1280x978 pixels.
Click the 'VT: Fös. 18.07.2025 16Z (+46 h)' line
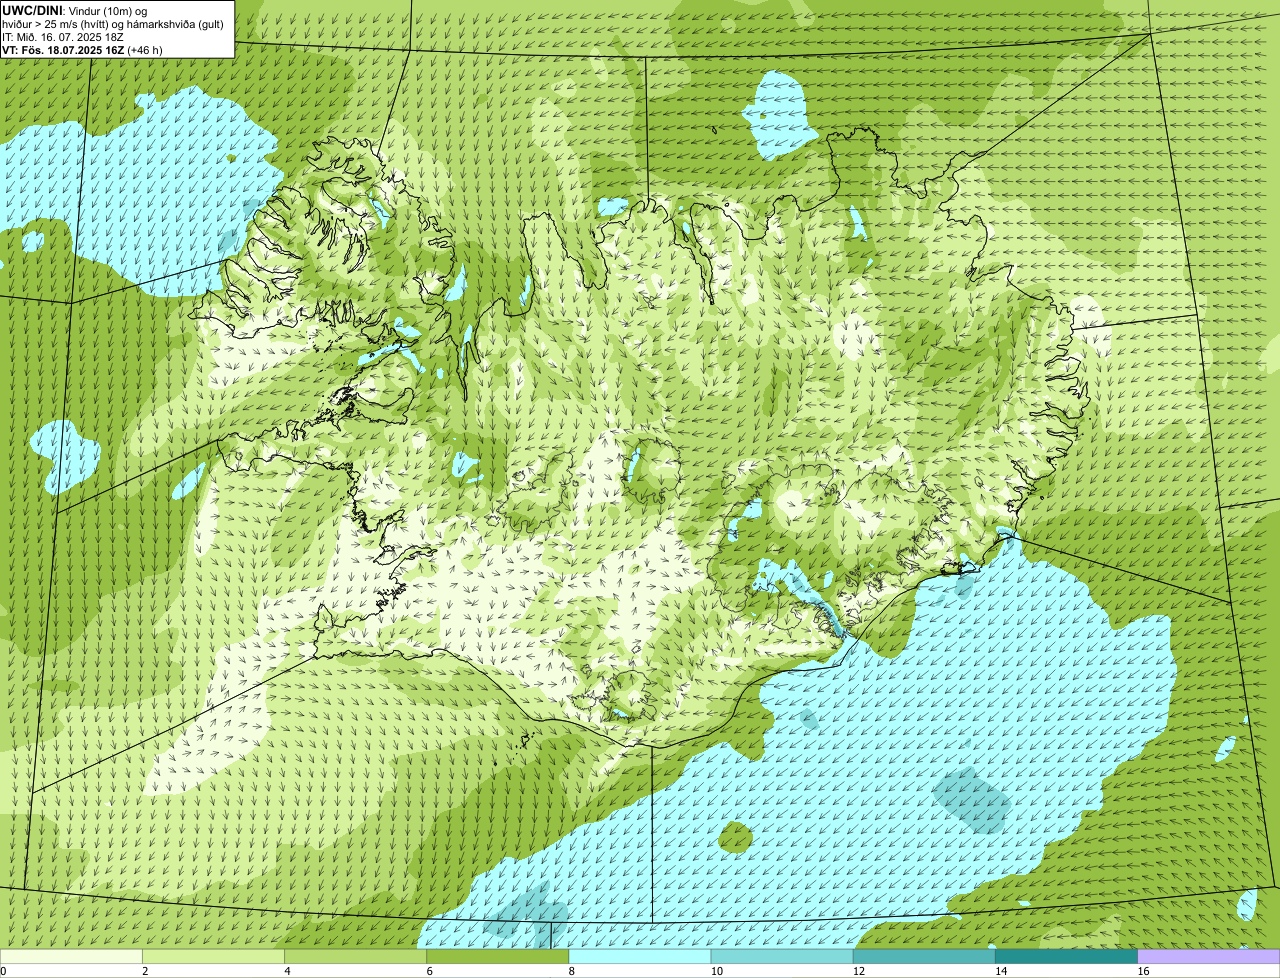(x=82, y=50)
